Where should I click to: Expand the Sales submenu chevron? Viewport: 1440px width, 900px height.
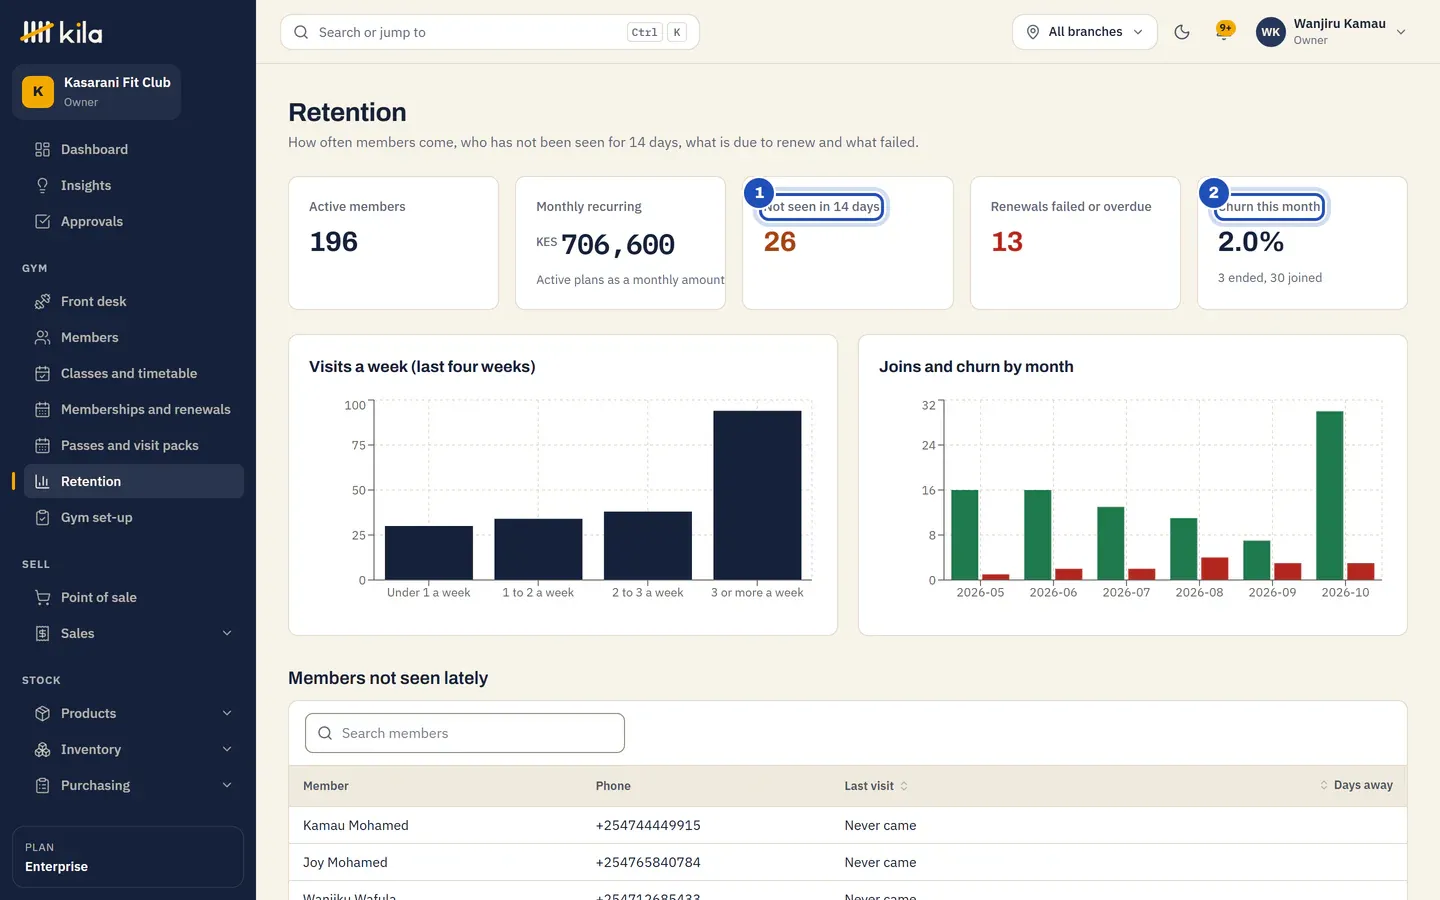point(227,633)
